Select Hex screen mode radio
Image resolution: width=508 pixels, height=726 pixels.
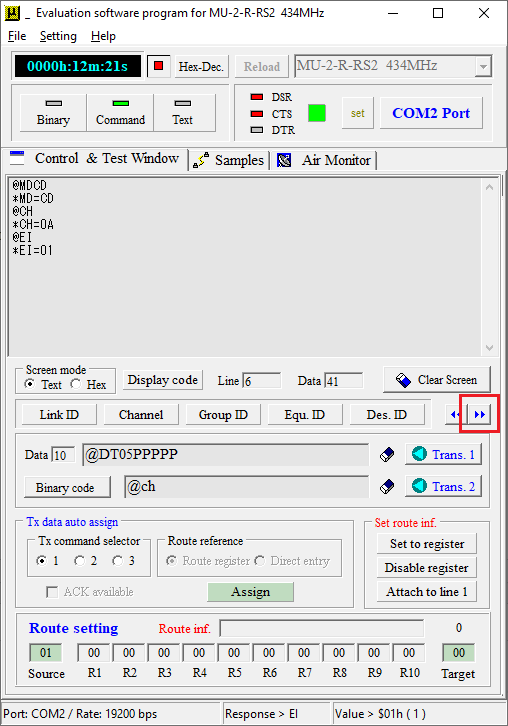(x=75, y=384)
